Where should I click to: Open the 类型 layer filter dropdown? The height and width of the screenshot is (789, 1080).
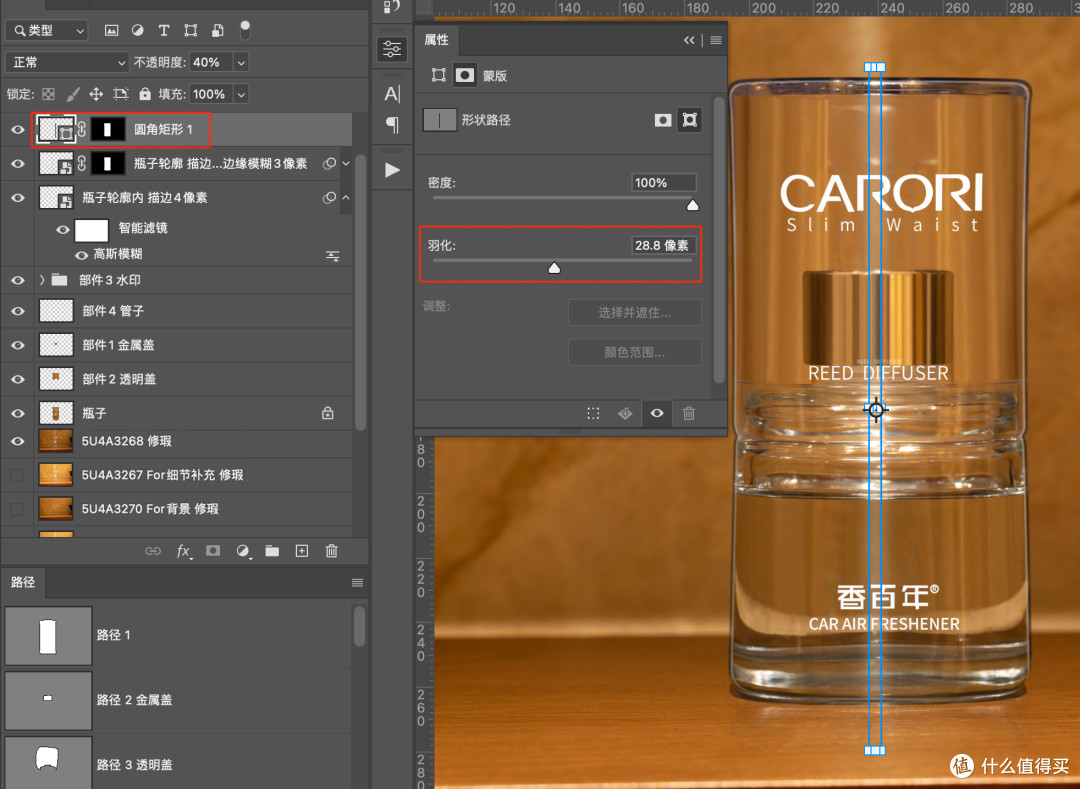point(47,30)
